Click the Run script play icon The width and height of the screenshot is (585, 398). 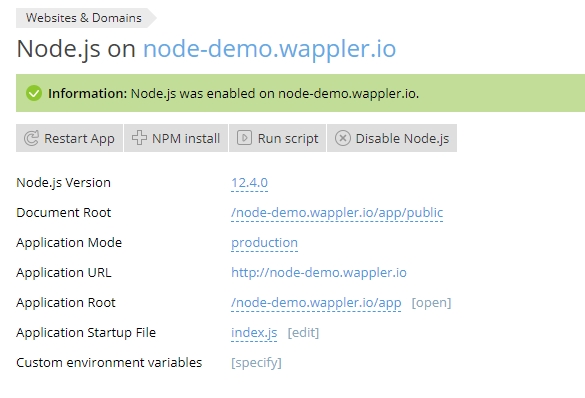(x=244, y=138)
